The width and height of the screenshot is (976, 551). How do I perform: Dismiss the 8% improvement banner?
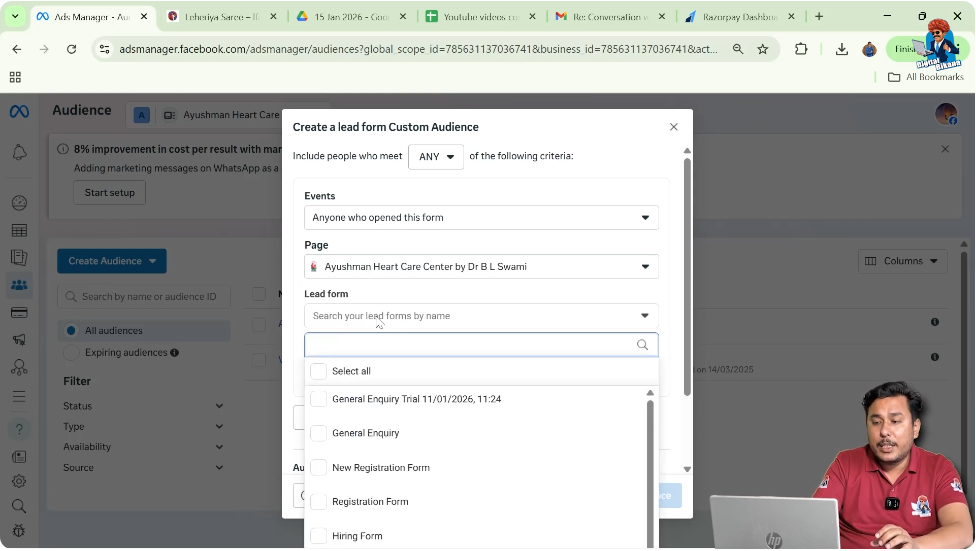click(x=945, y=149)
